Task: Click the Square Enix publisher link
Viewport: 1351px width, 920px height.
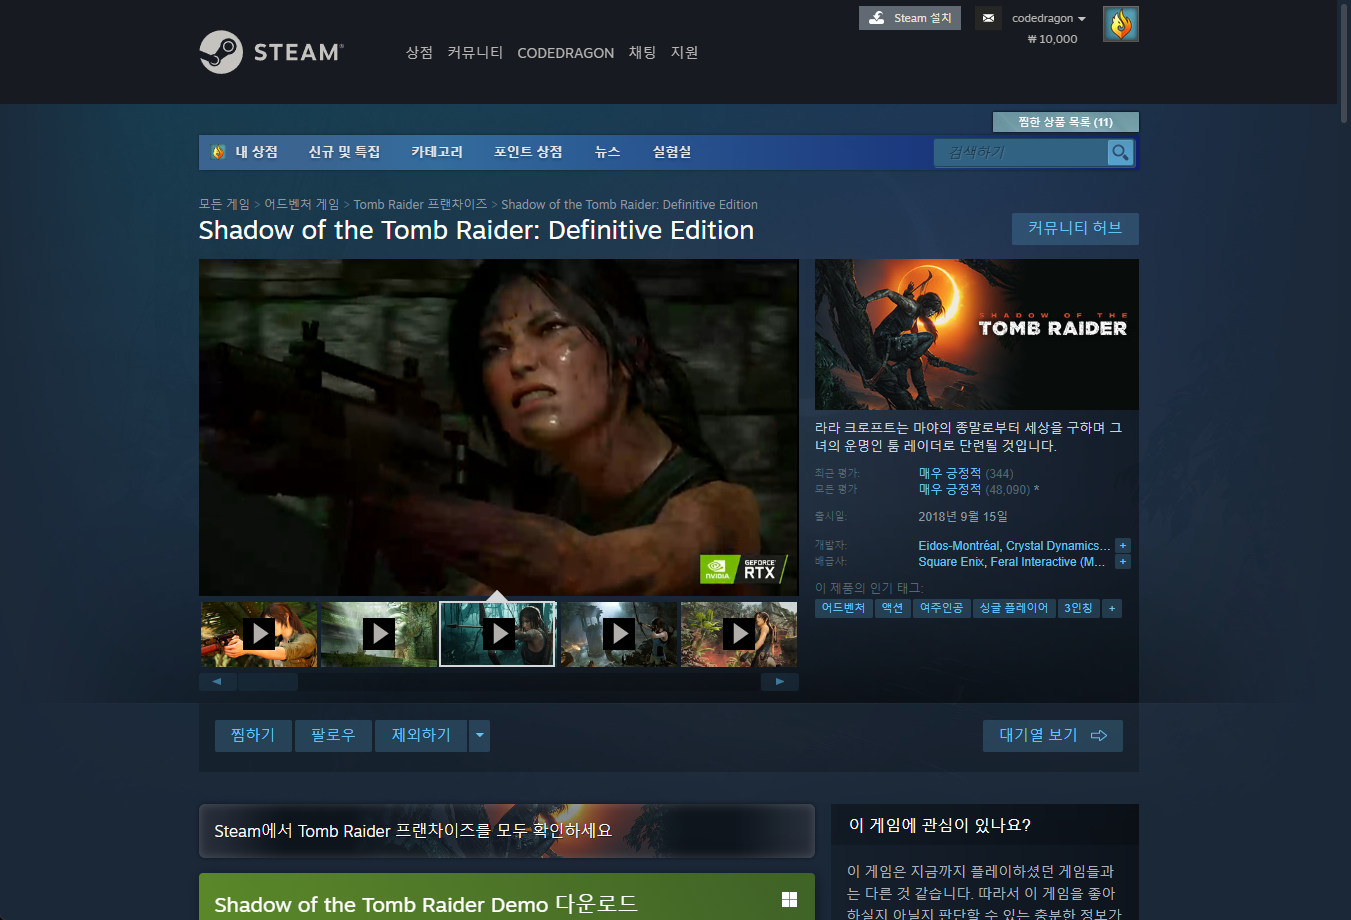Action: tap(951, 562)
